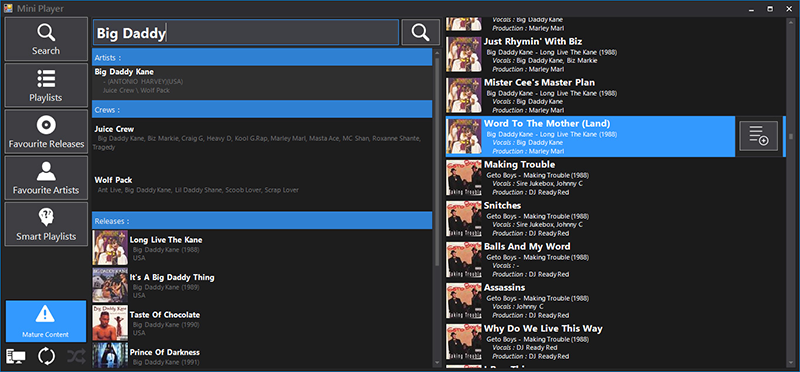Click into the Big Daddy search field
The image size is (800, 372).
pos(245,33)
